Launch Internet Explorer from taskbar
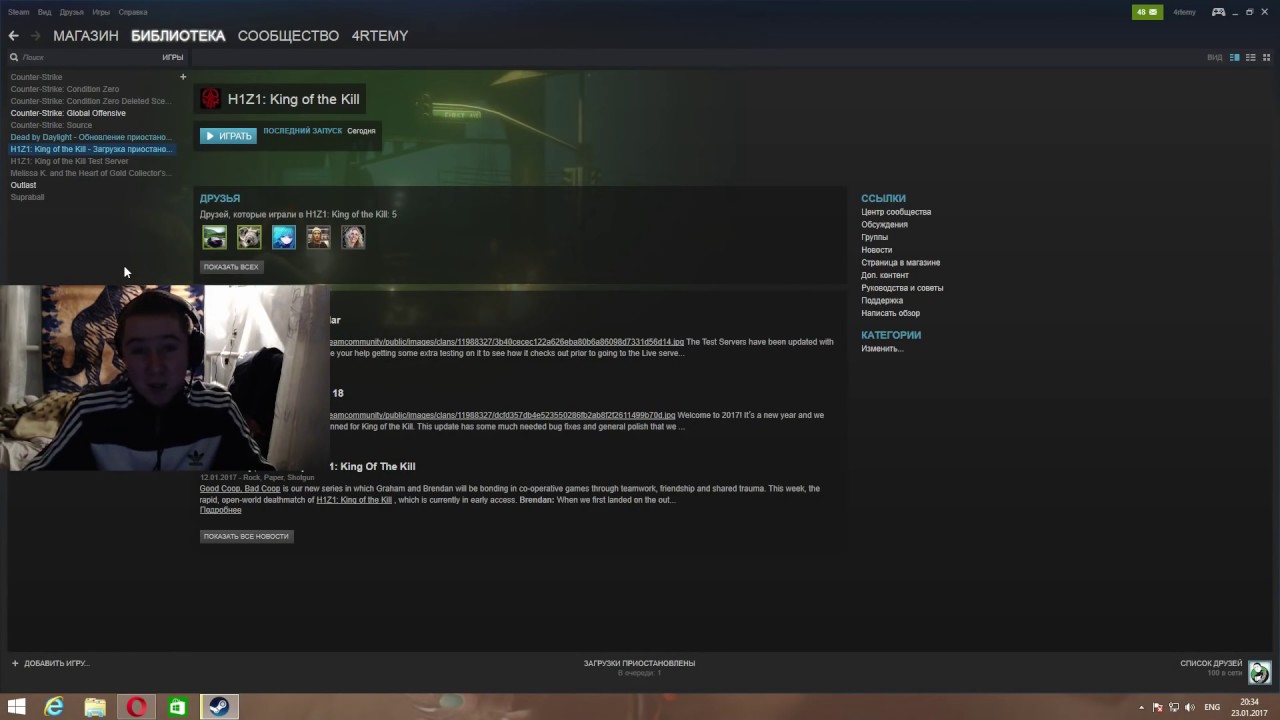This screenshot has height=720, width=1280. click(x=54, y=707)
